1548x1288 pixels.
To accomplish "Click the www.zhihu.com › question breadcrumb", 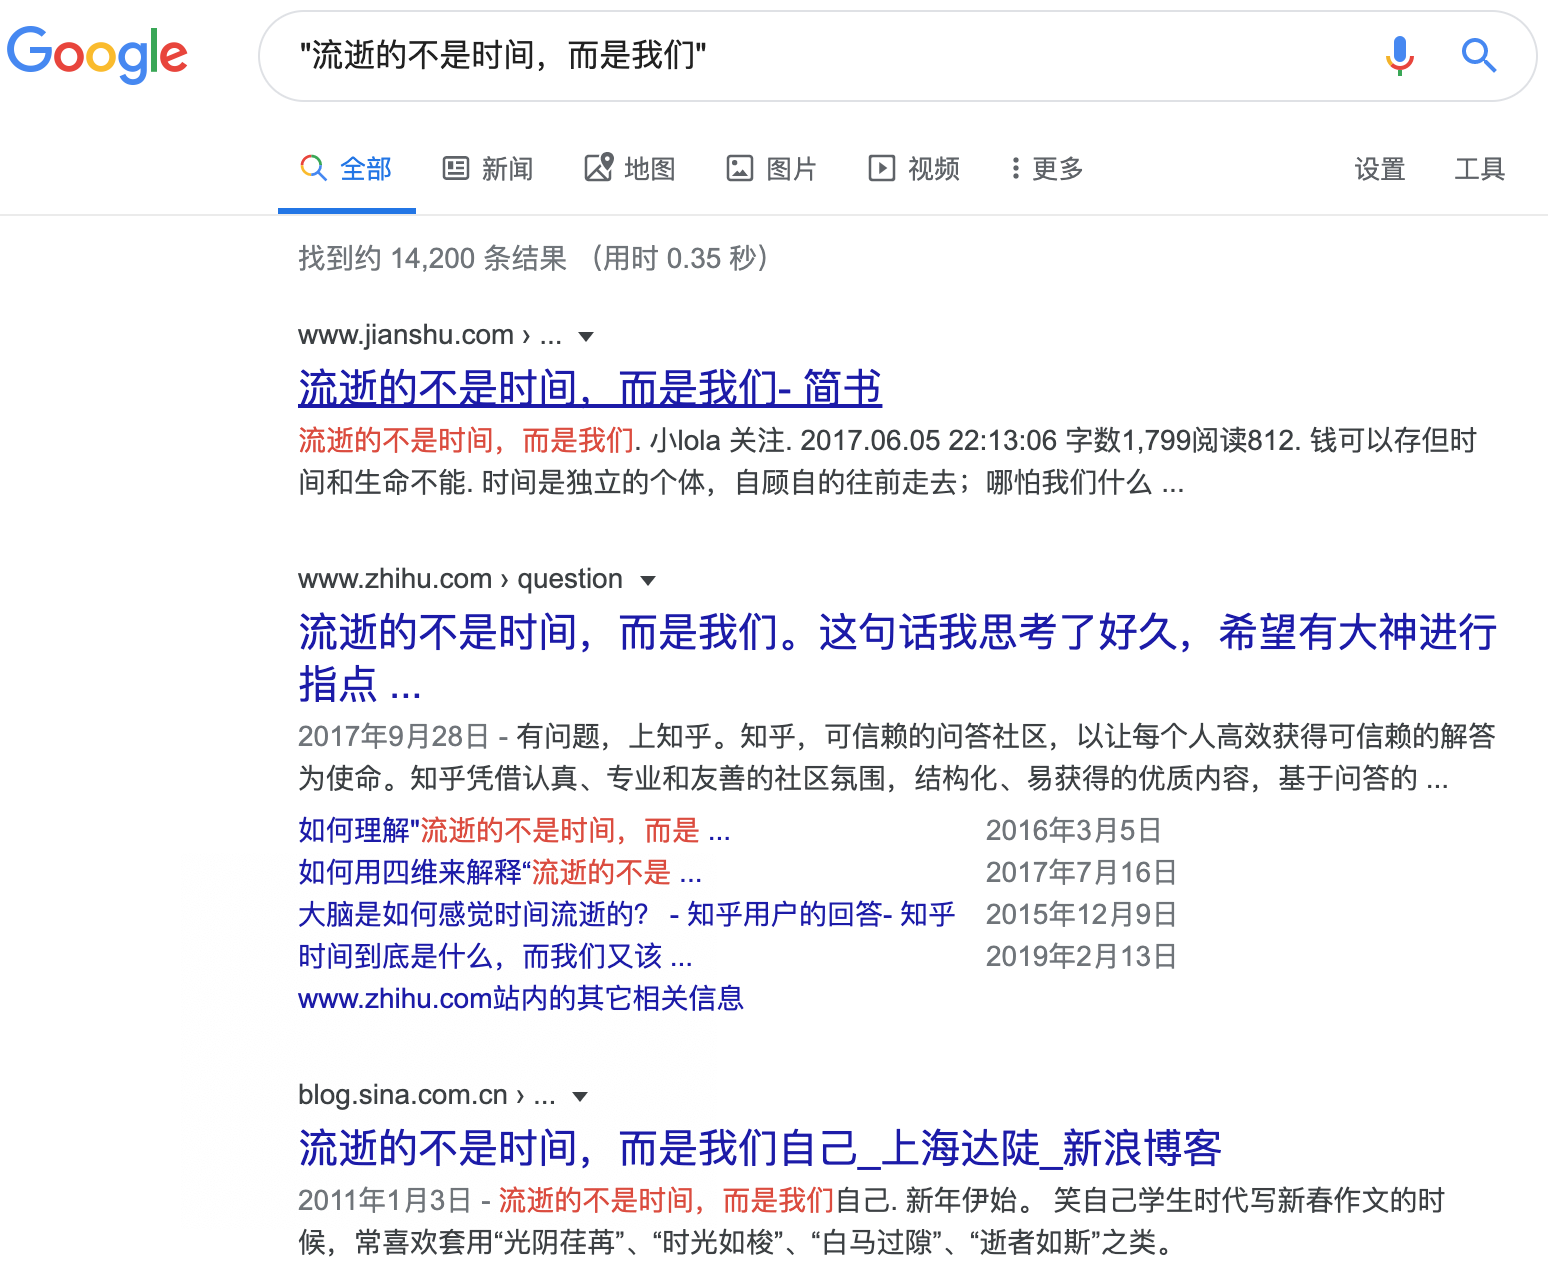I will 460,579.
